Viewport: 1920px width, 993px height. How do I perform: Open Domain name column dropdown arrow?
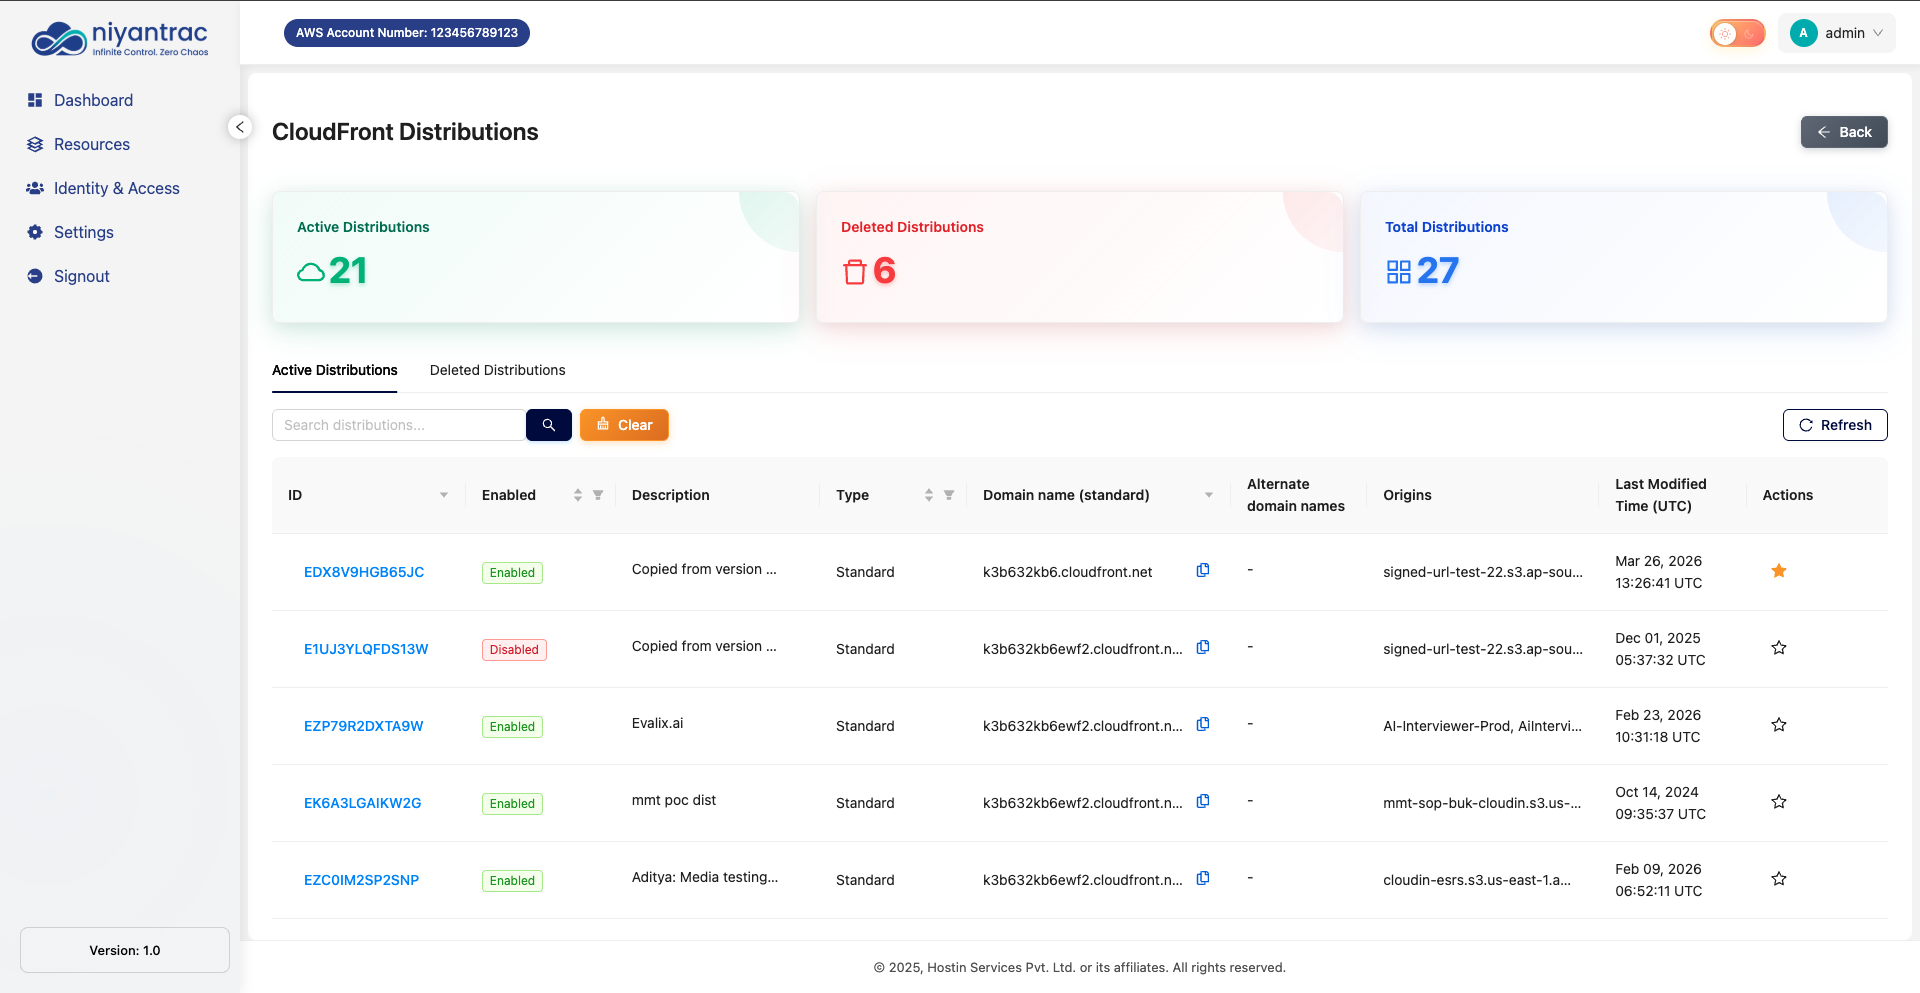1209,495
